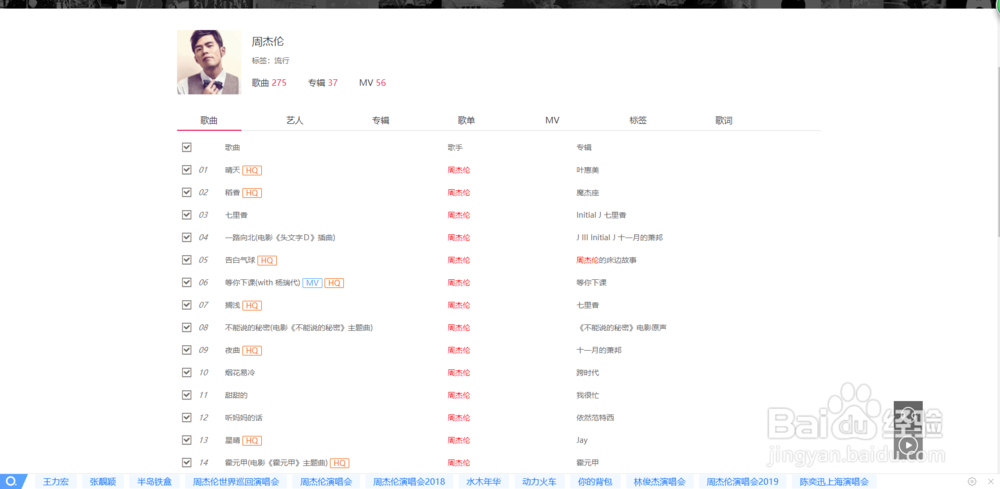Click the HQ badge next to 告白气球
The image size is (1000, 489).
(x=267, y=260)
